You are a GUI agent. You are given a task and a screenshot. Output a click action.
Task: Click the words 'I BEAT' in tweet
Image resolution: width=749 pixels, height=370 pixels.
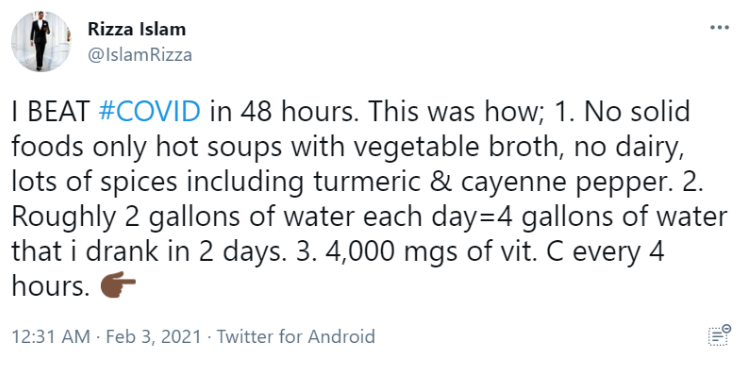coord(51,113)
